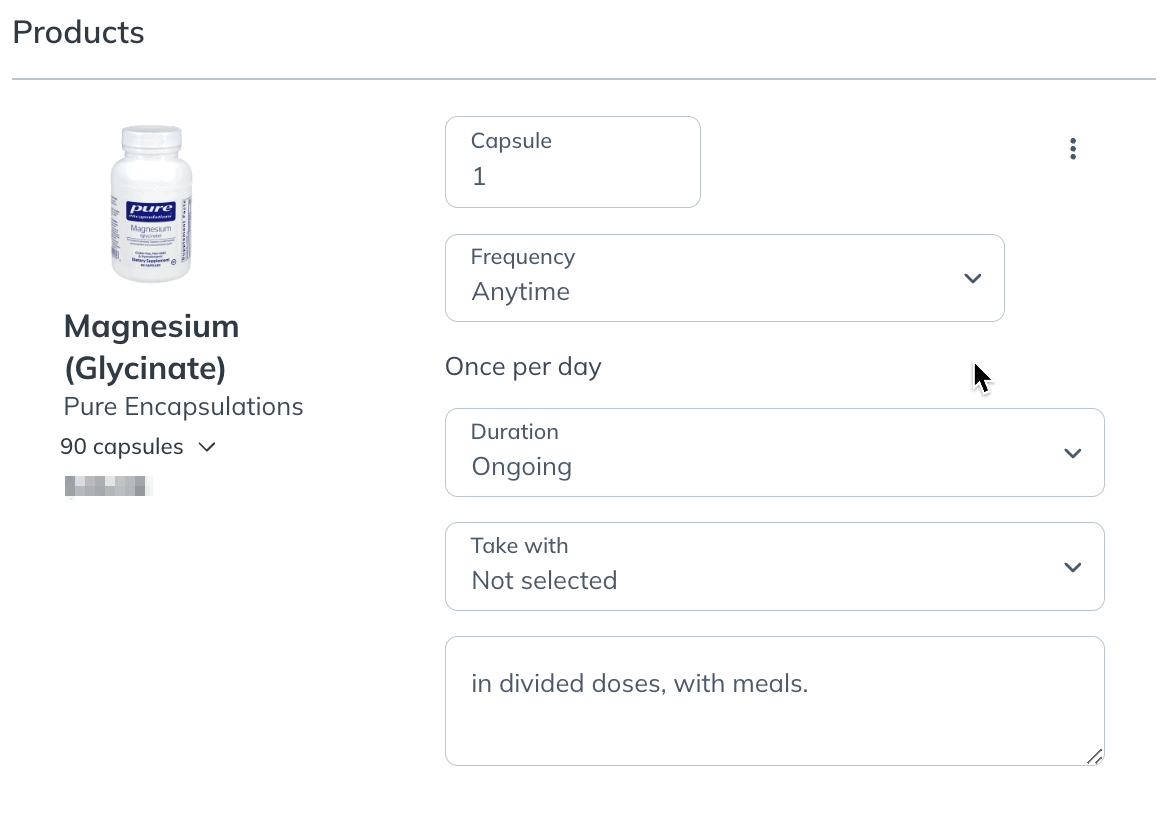Screen dimensions: 1166x832
Task: Click the Pure Encapsulations brand name
Action: (183, 407)
